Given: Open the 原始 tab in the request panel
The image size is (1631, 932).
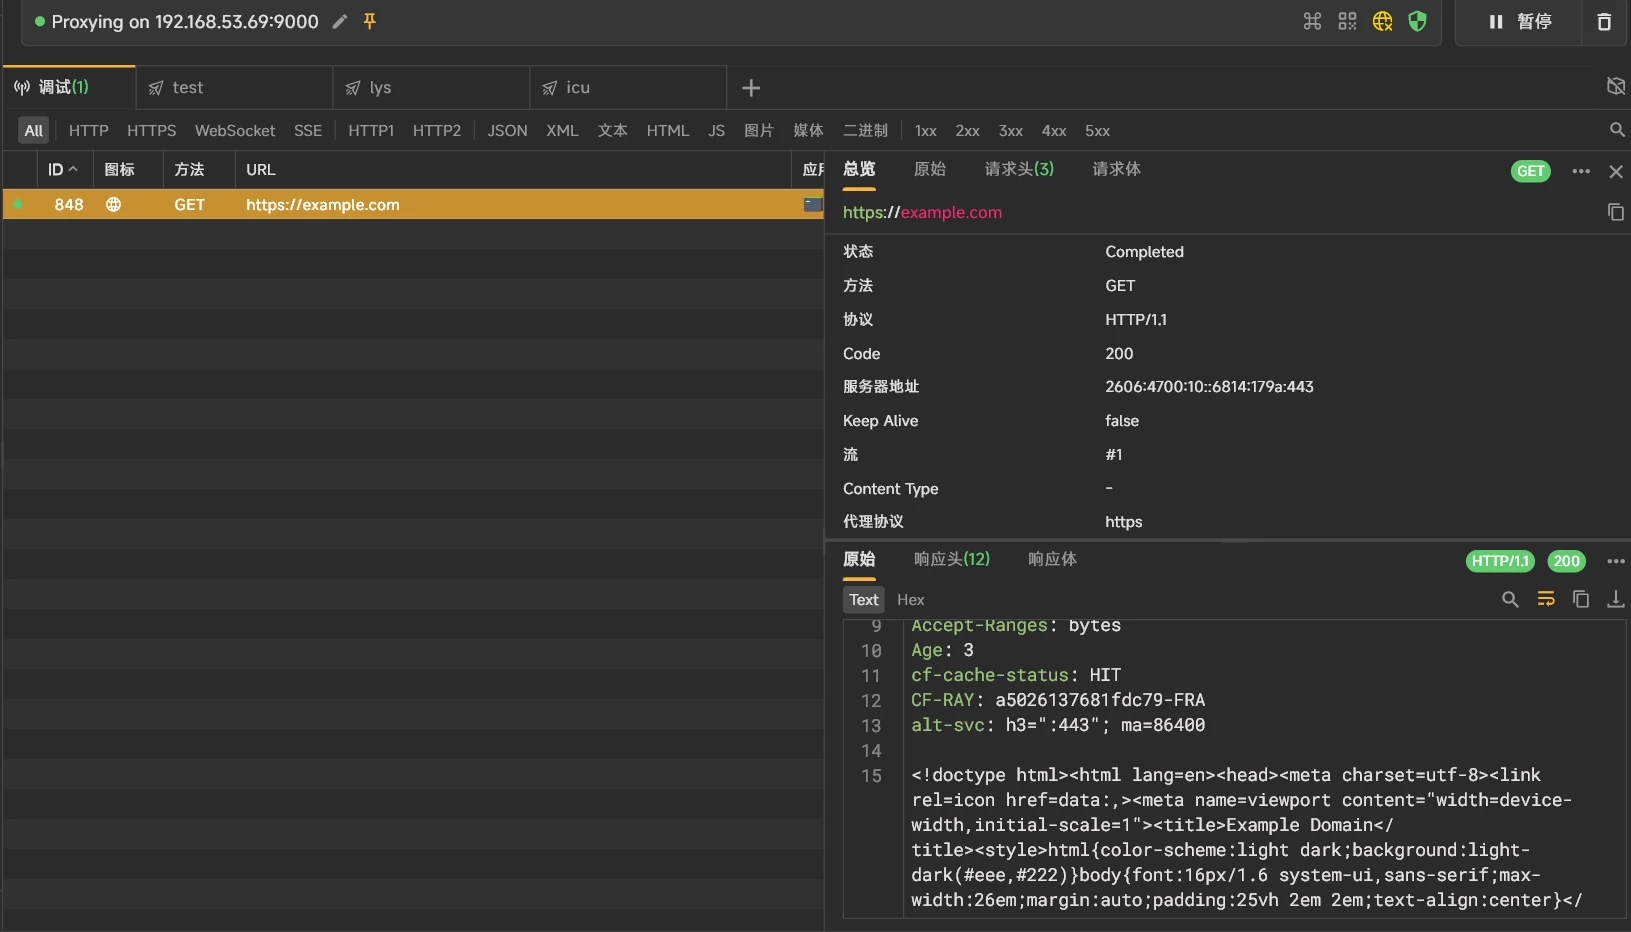Looking at the screenshot, I should 930,169.
